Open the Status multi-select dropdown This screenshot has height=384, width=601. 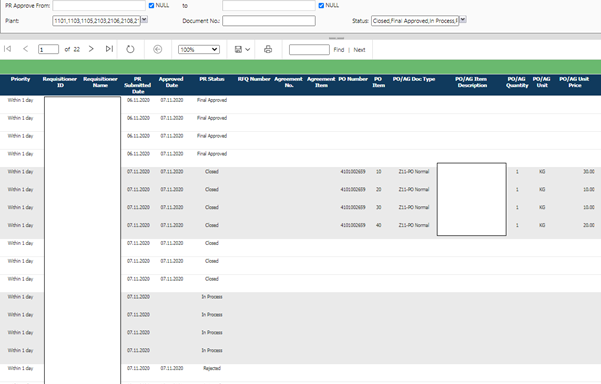(x=463, y=20)
